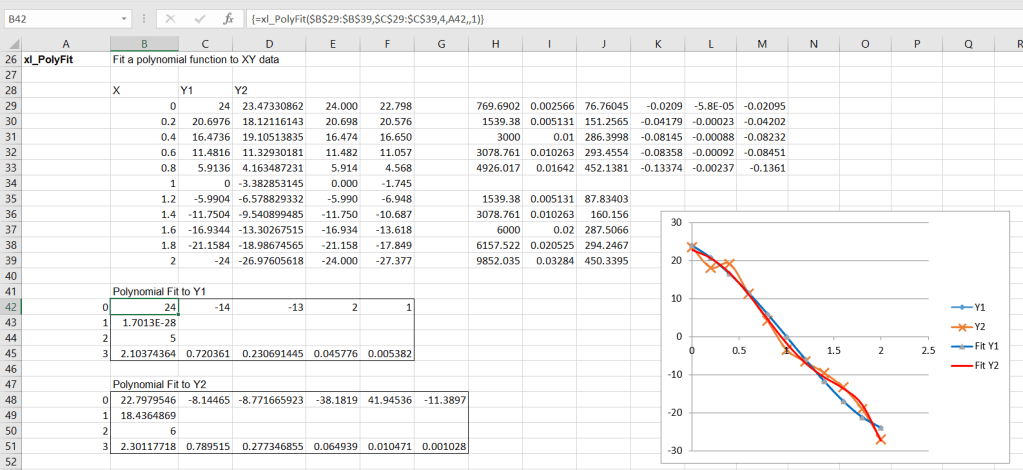Click cell containing 41.94536
This screenshot has height=470, width=1023.
coord(388,400)
